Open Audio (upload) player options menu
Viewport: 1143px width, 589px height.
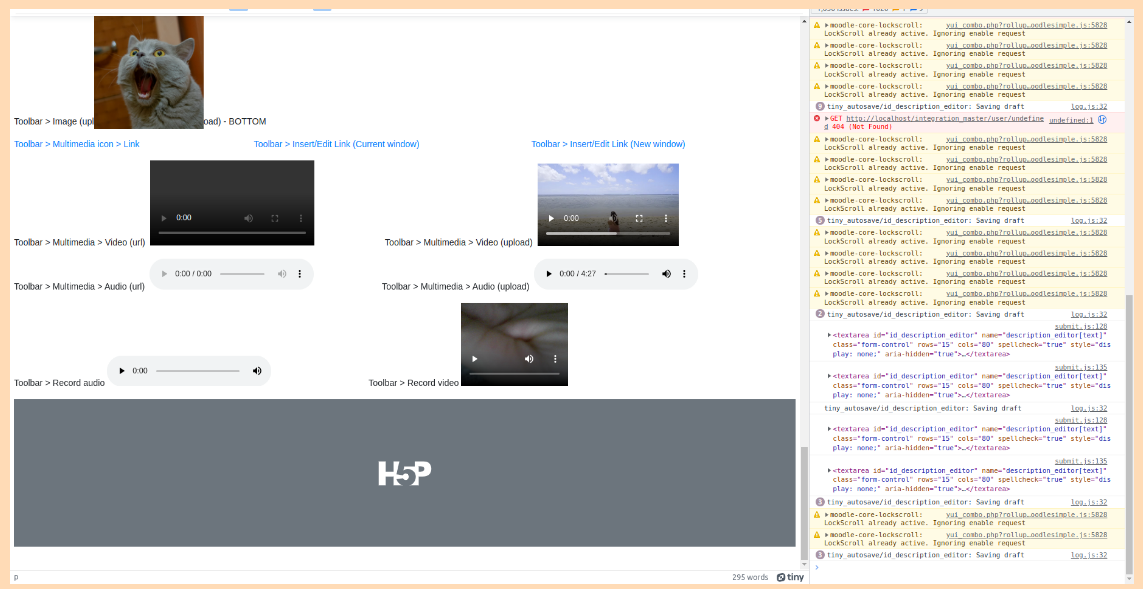pos(684,273)
